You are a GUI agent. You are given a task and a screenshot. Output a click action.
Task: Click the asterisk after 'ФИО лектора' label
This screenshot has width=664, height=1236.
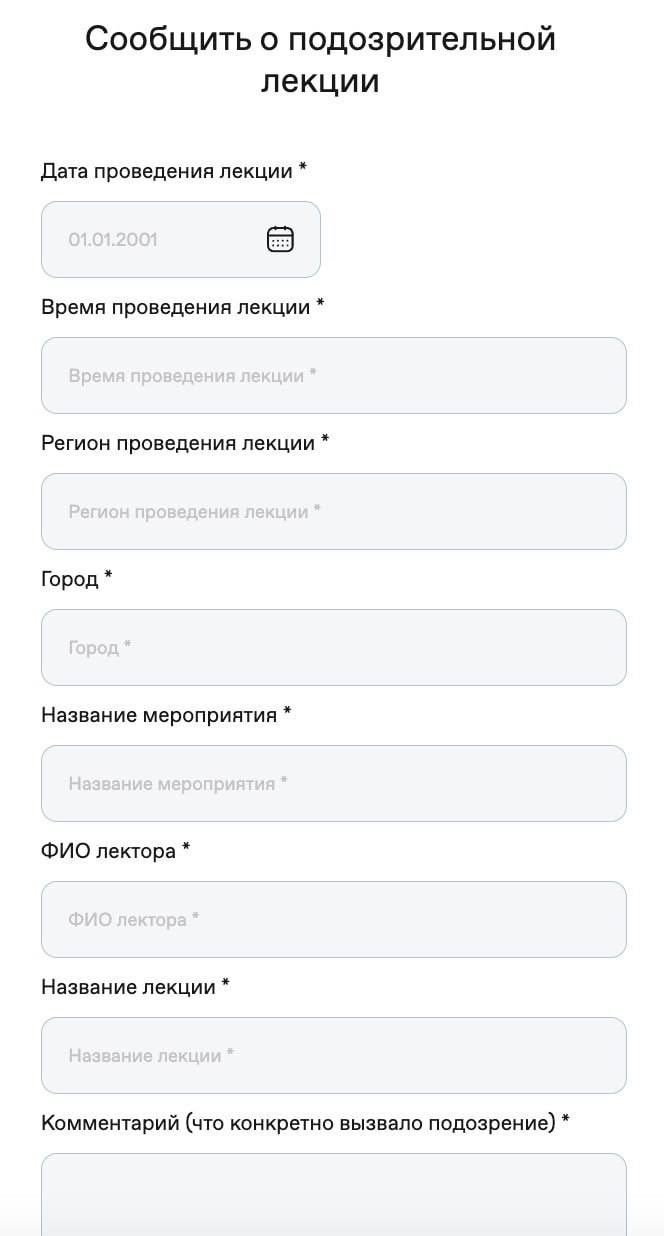[186, 849]
